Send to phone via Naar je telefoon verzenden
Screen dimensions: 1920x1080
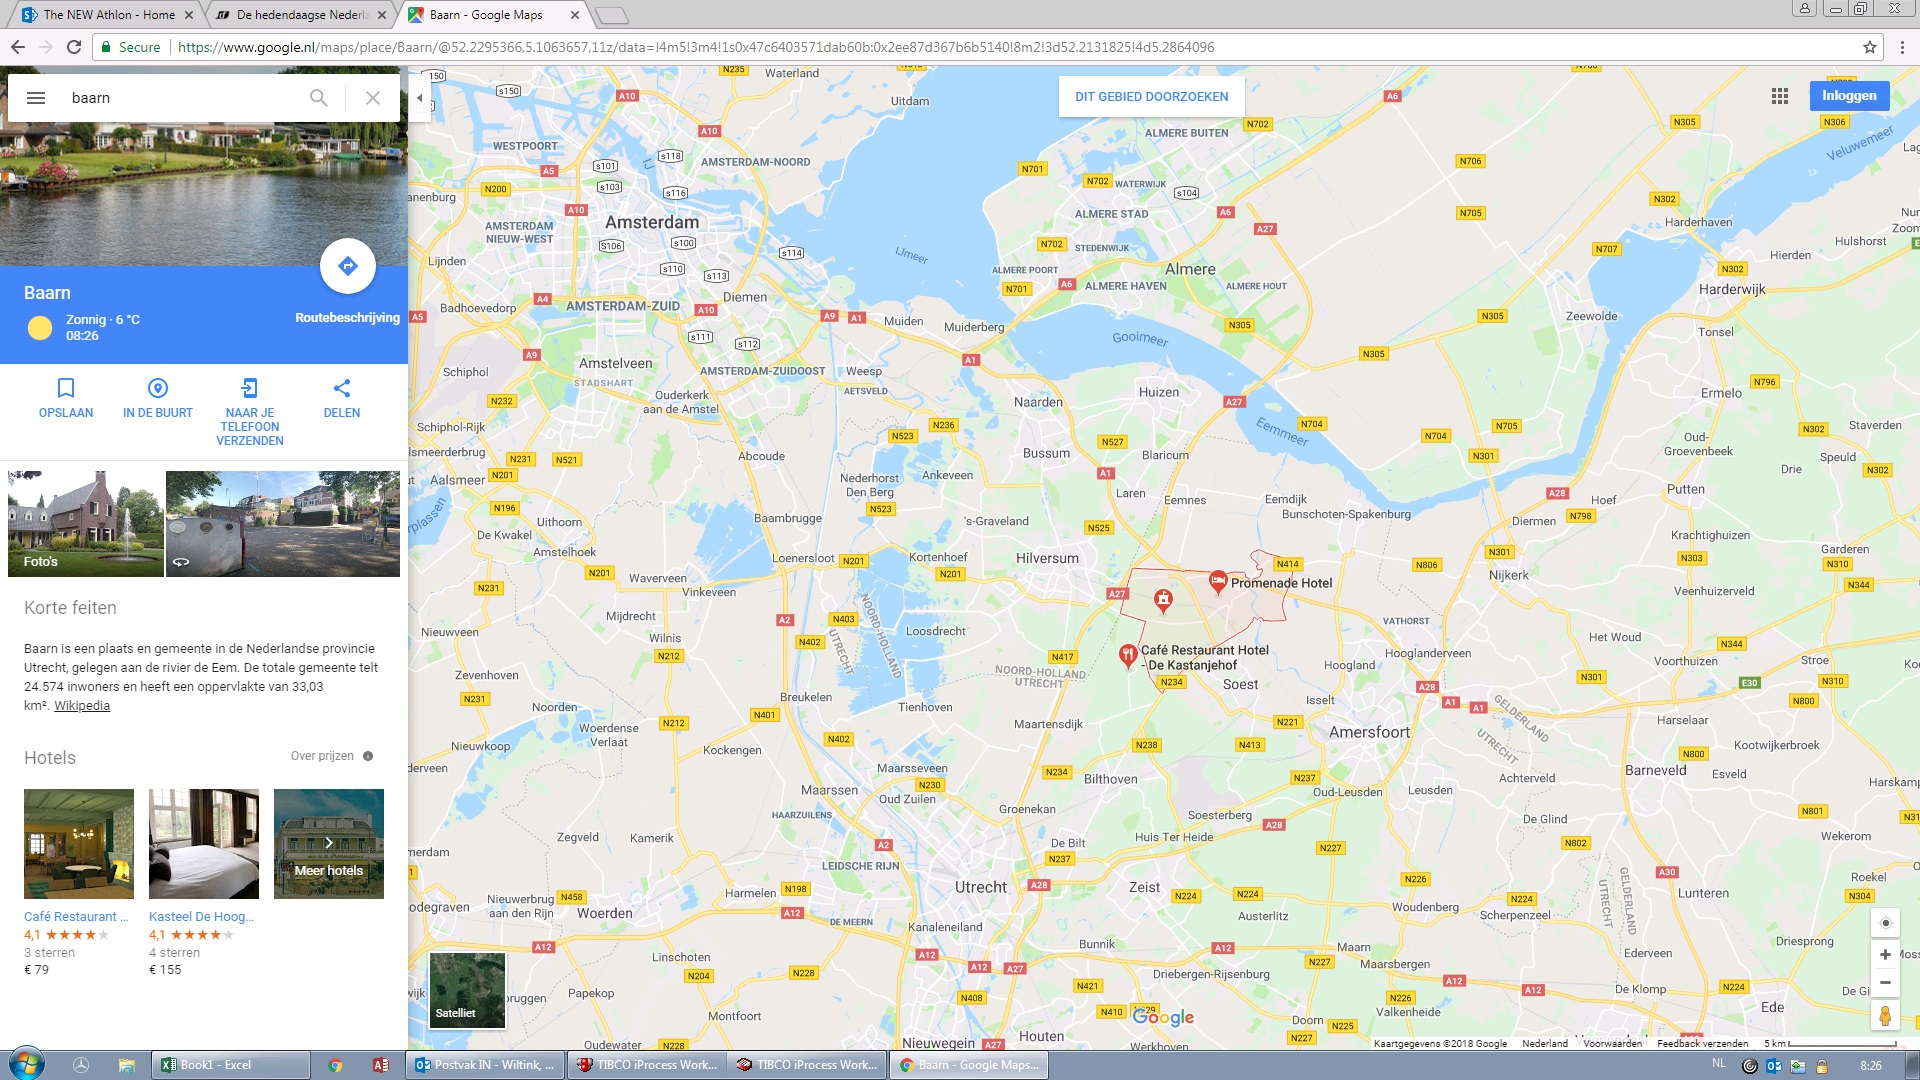pos(250,412)
